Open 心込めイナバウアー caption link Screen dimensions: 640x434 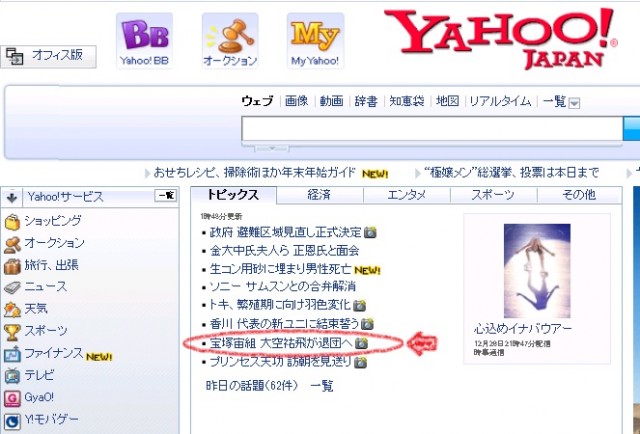(x=523, y=329)
